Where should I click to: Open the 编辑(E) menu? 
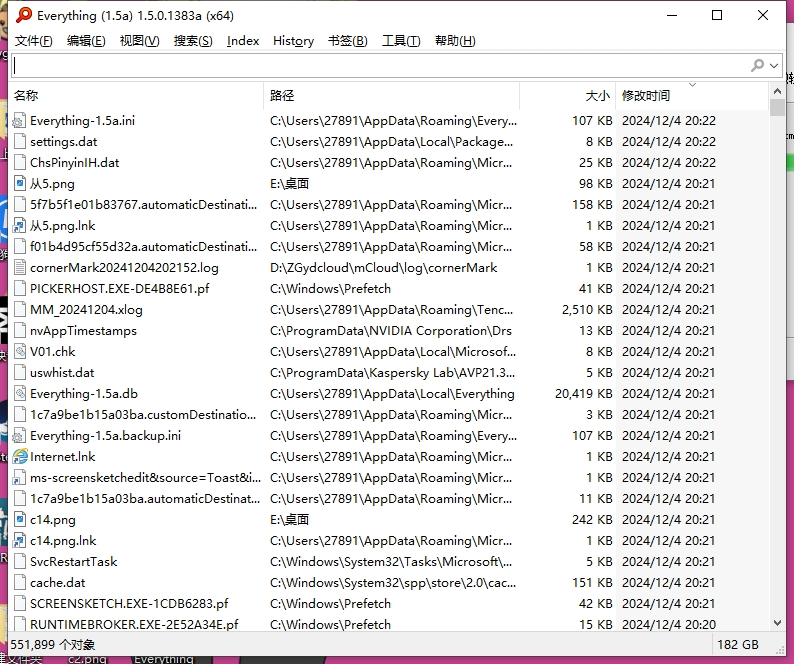click(86, 41)
